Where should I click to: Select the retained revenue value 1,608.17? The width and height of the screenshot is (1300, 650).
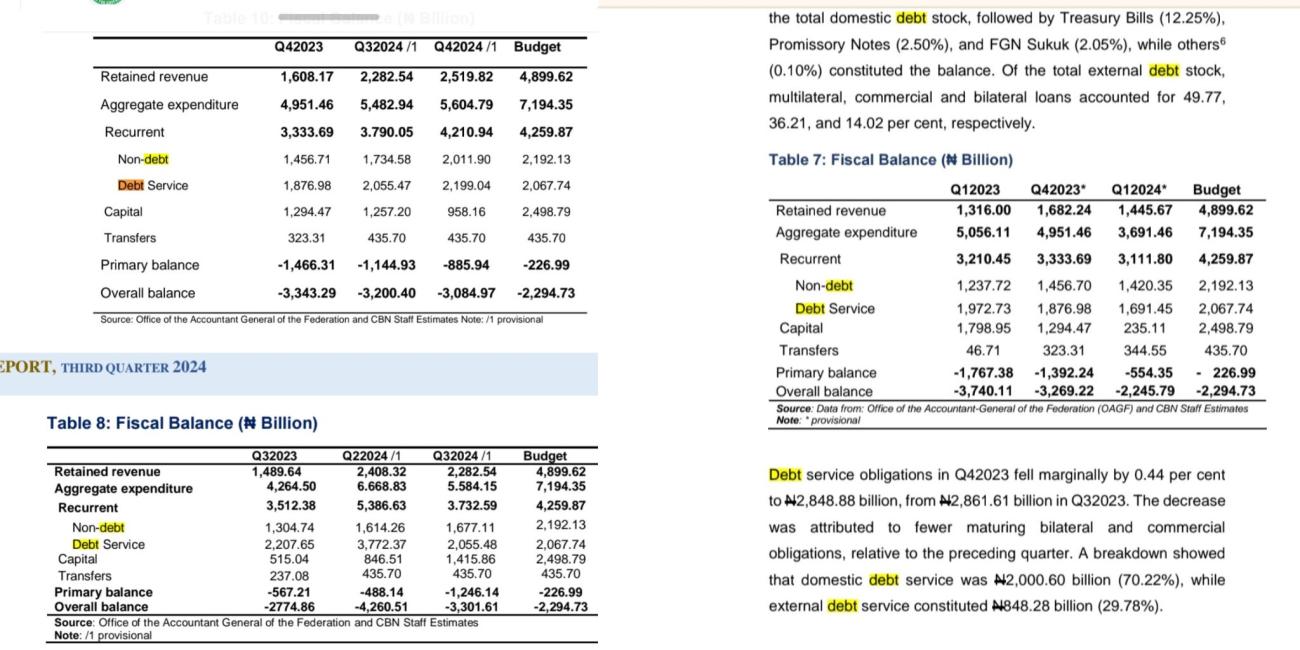tap(306, 77)
